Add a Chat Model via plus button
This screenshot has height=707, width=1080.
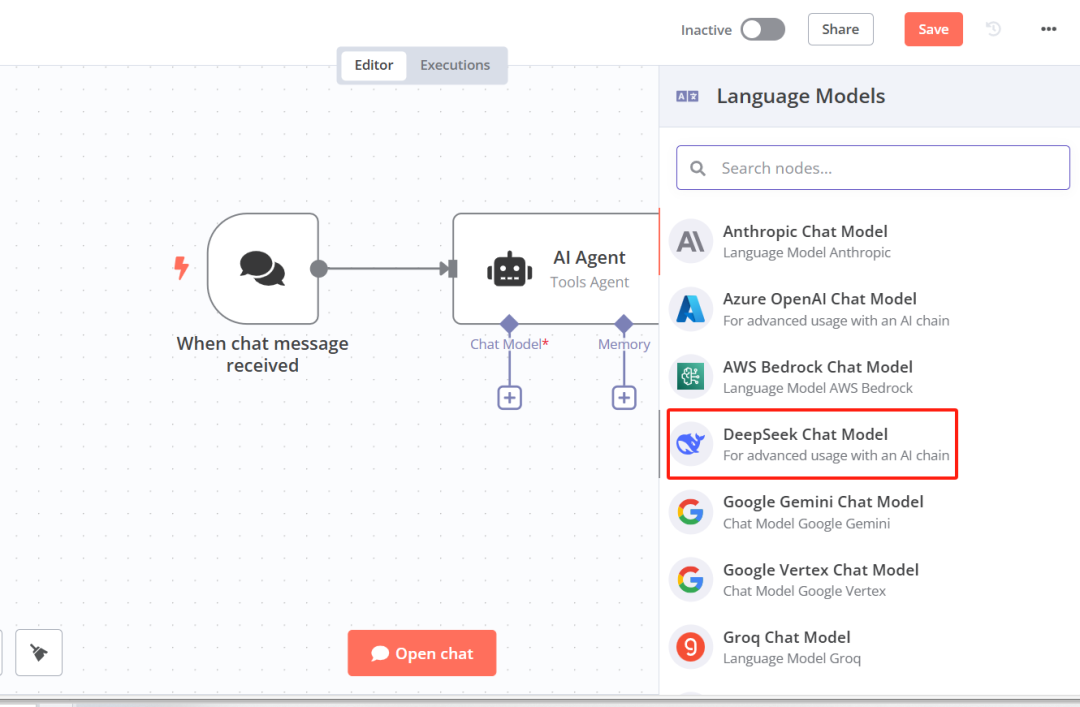(x=510, y=398)
